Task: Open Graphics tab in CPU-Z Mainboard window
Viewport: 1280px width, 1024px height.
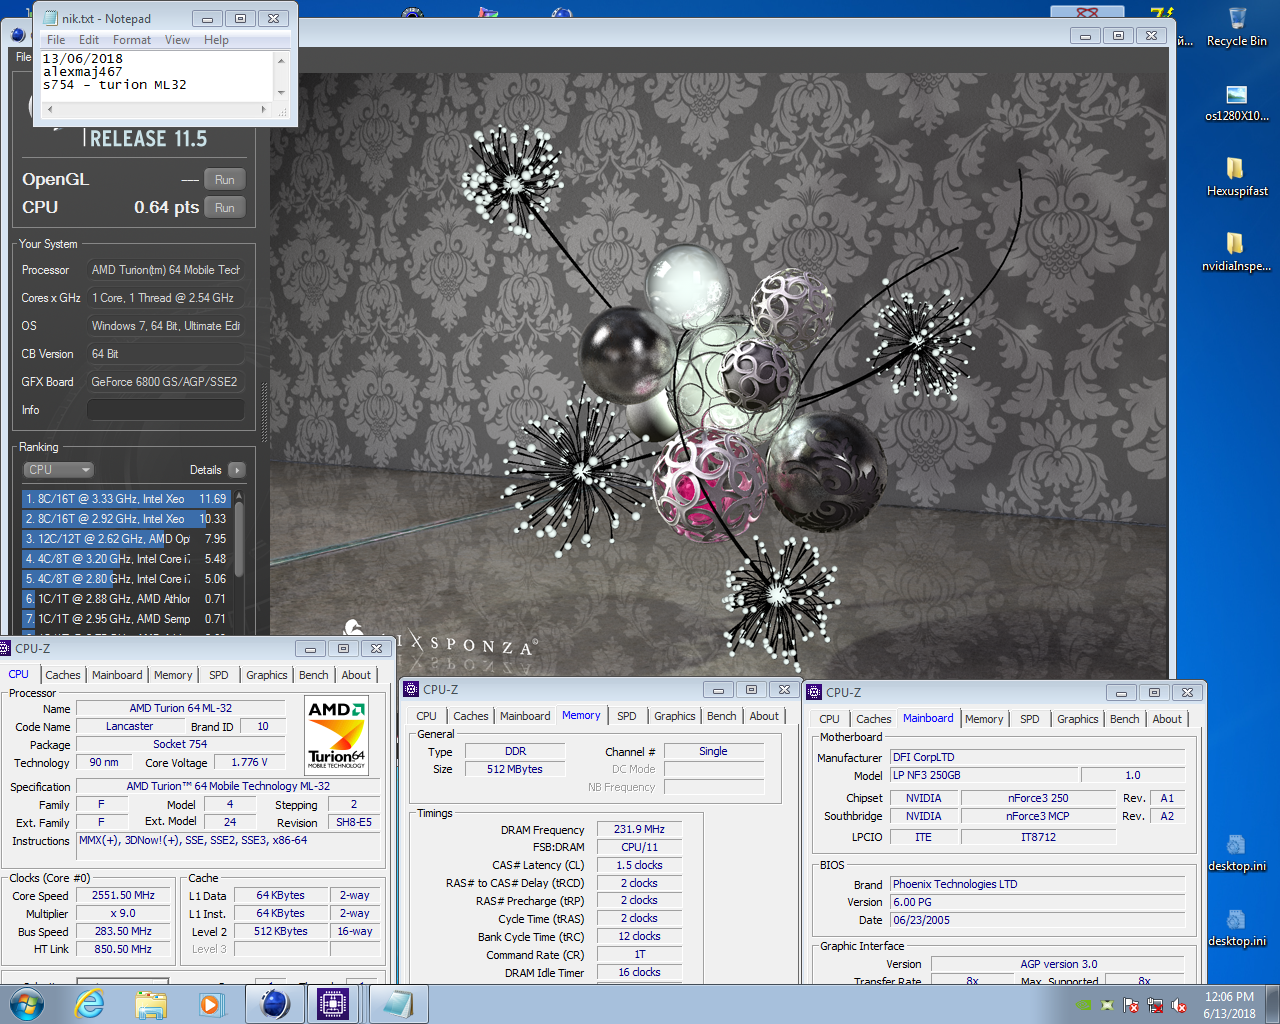Action: pos(1078,719)
